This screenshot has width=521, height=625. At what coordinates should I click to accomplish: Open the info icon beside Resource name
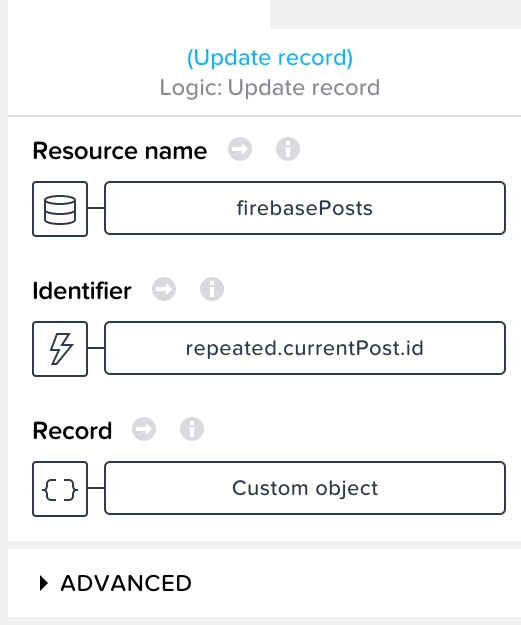coord(288,149)
